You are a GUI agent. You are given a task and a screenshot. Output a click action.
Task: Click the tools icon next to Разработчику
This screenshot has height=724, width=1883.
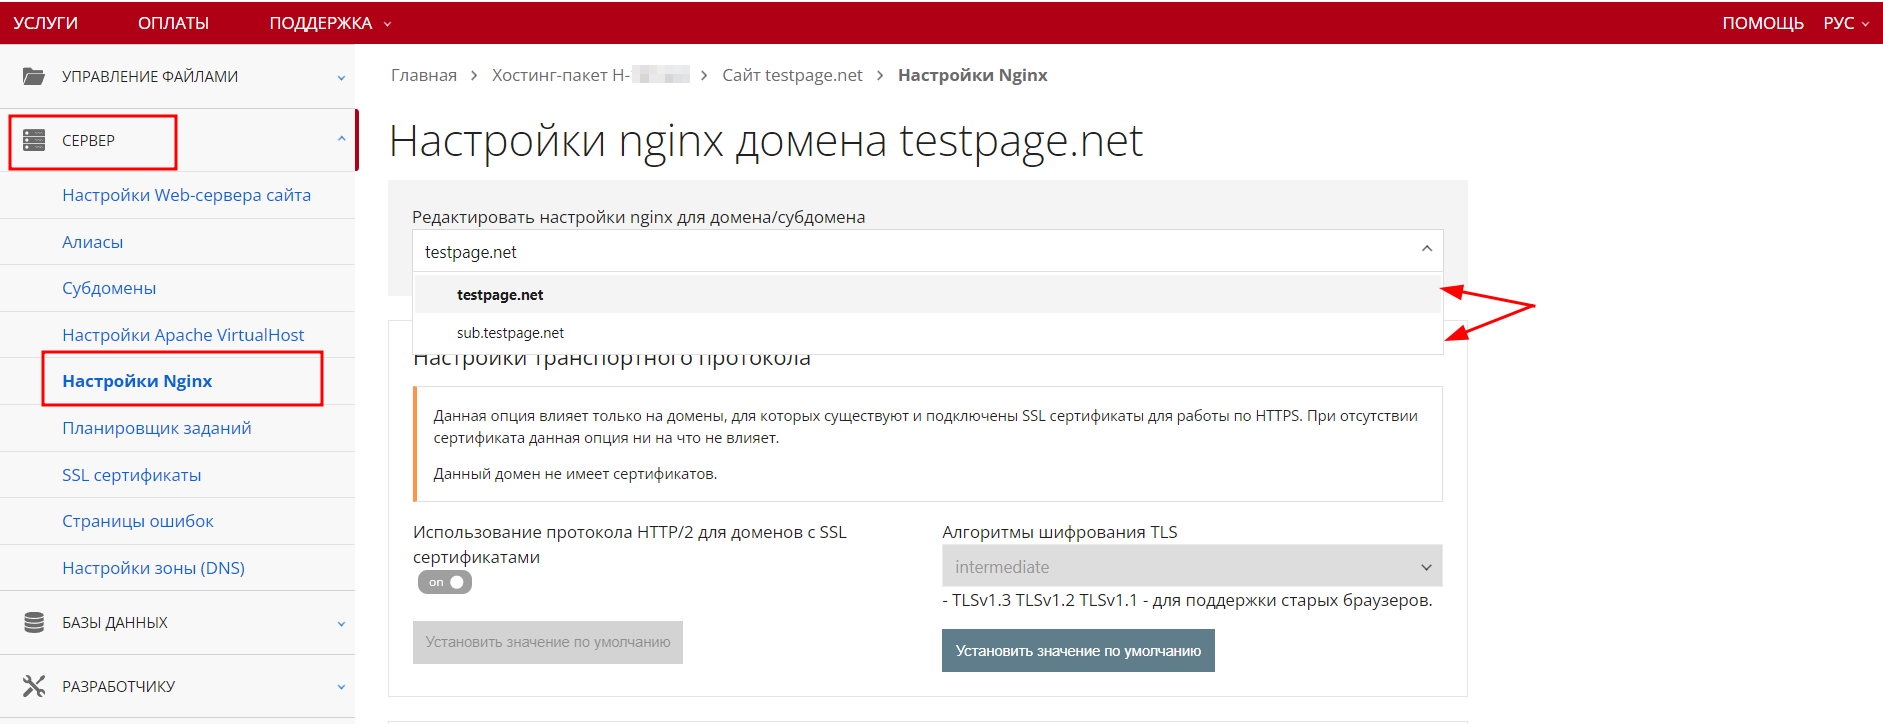[34, 686]
